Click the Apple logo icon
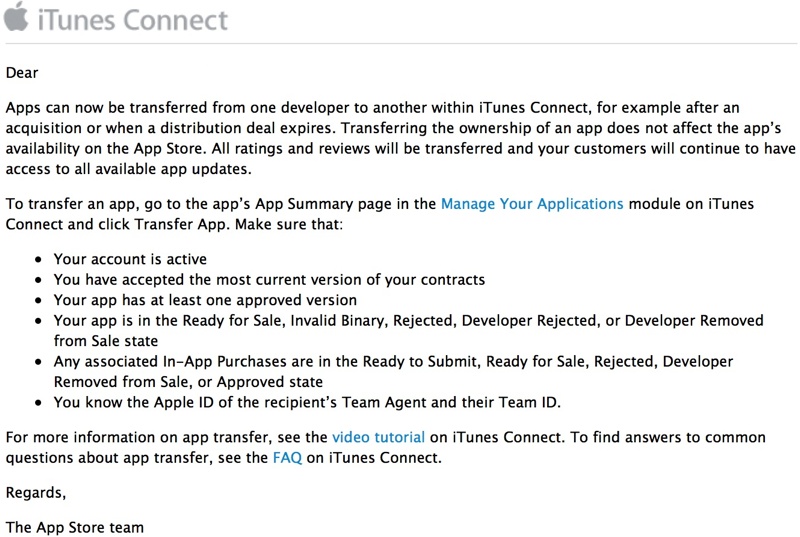800x537 pixels. coord(16,16)
